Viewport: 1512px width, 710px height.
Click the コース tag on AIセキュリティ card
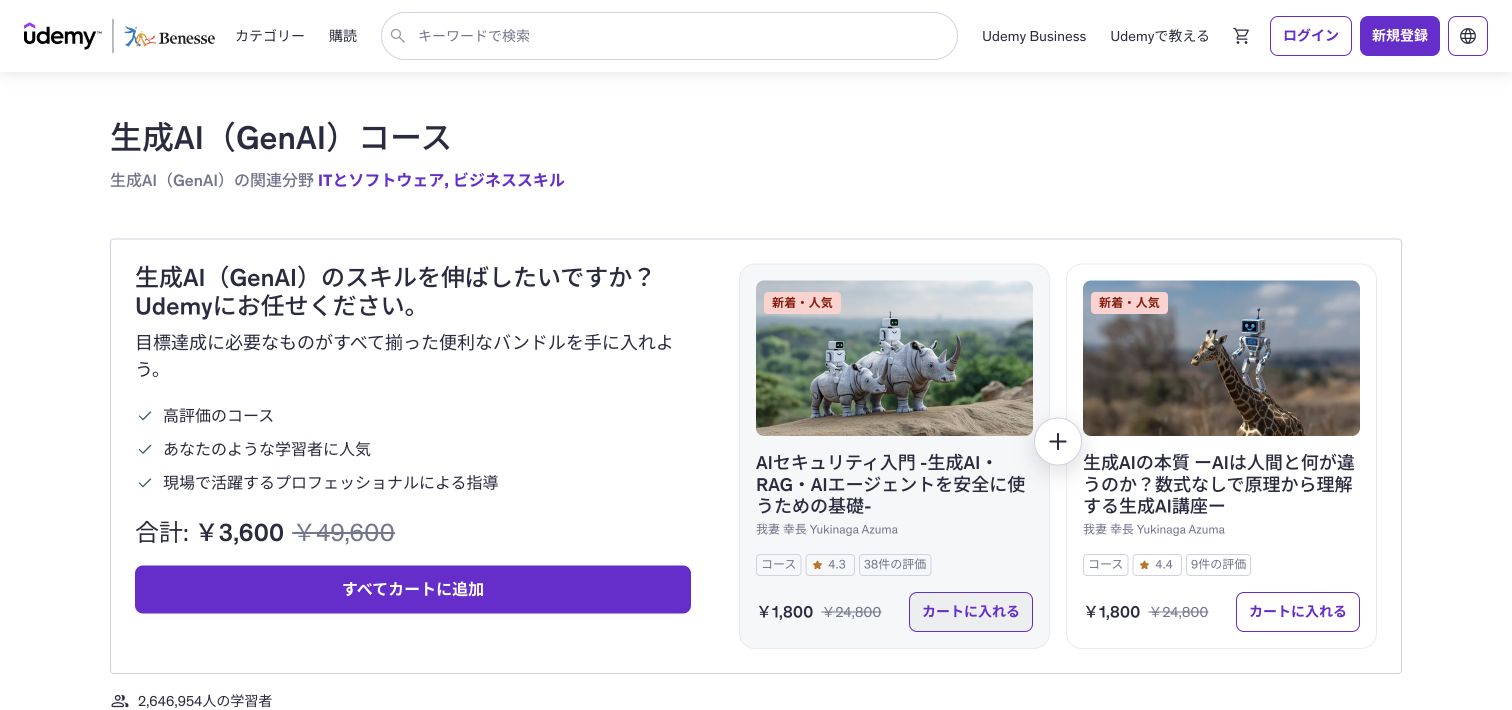(779, 564)
